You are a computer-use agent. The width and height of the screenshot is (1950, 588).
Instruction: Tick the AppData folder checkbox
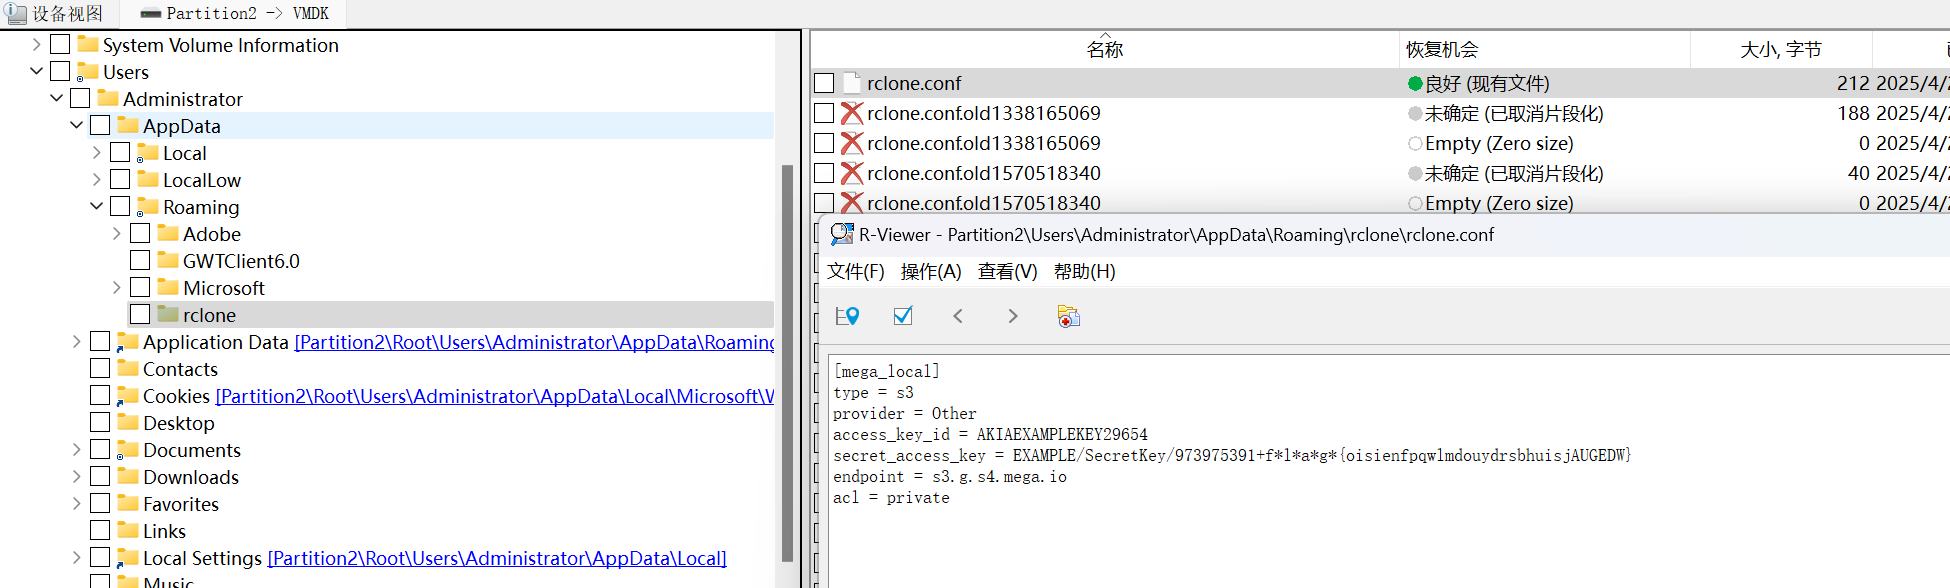point(100,125)
